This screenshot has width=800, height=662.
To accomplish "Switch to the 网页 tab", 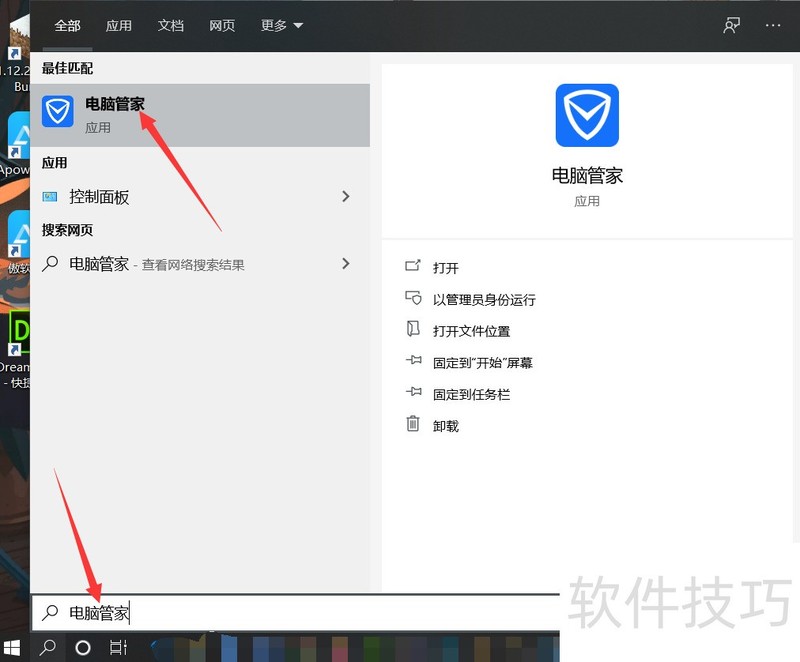I will [x=222, y=26].
